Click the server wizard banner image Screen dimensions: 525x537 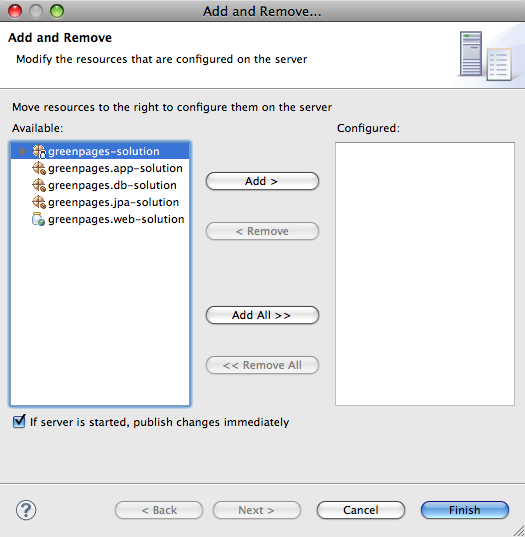pos(486,56)
